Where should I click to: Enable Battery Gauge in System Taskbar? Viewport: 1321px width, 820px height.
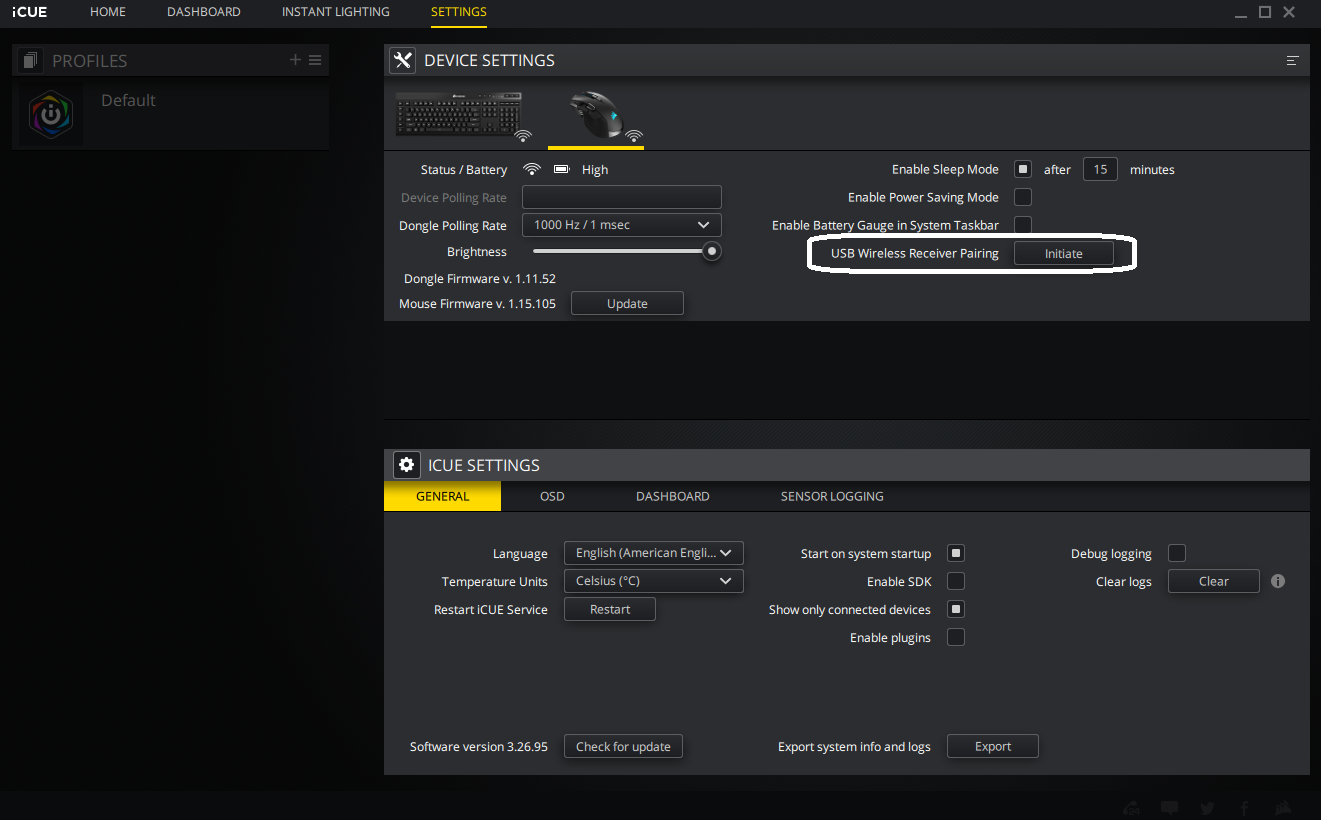[x=1023, y=225]
